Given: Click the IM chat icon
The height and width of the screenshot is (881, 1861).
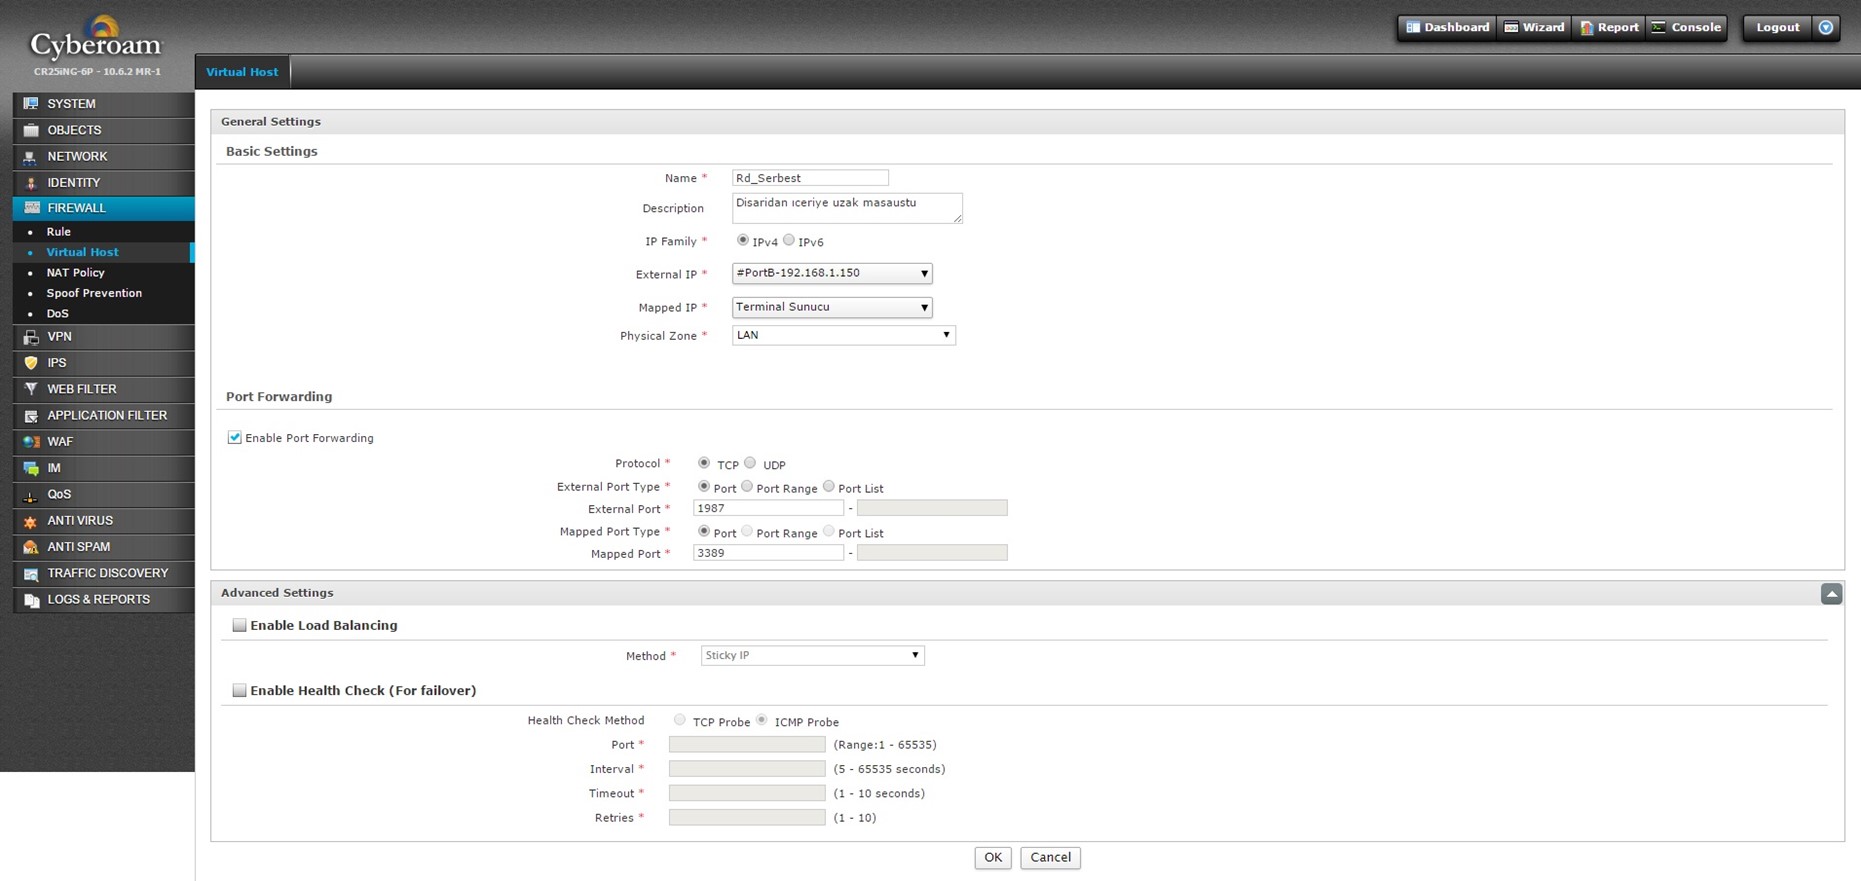Looking at the screenshot, I should pyautogui.click(x=31, y=468).
